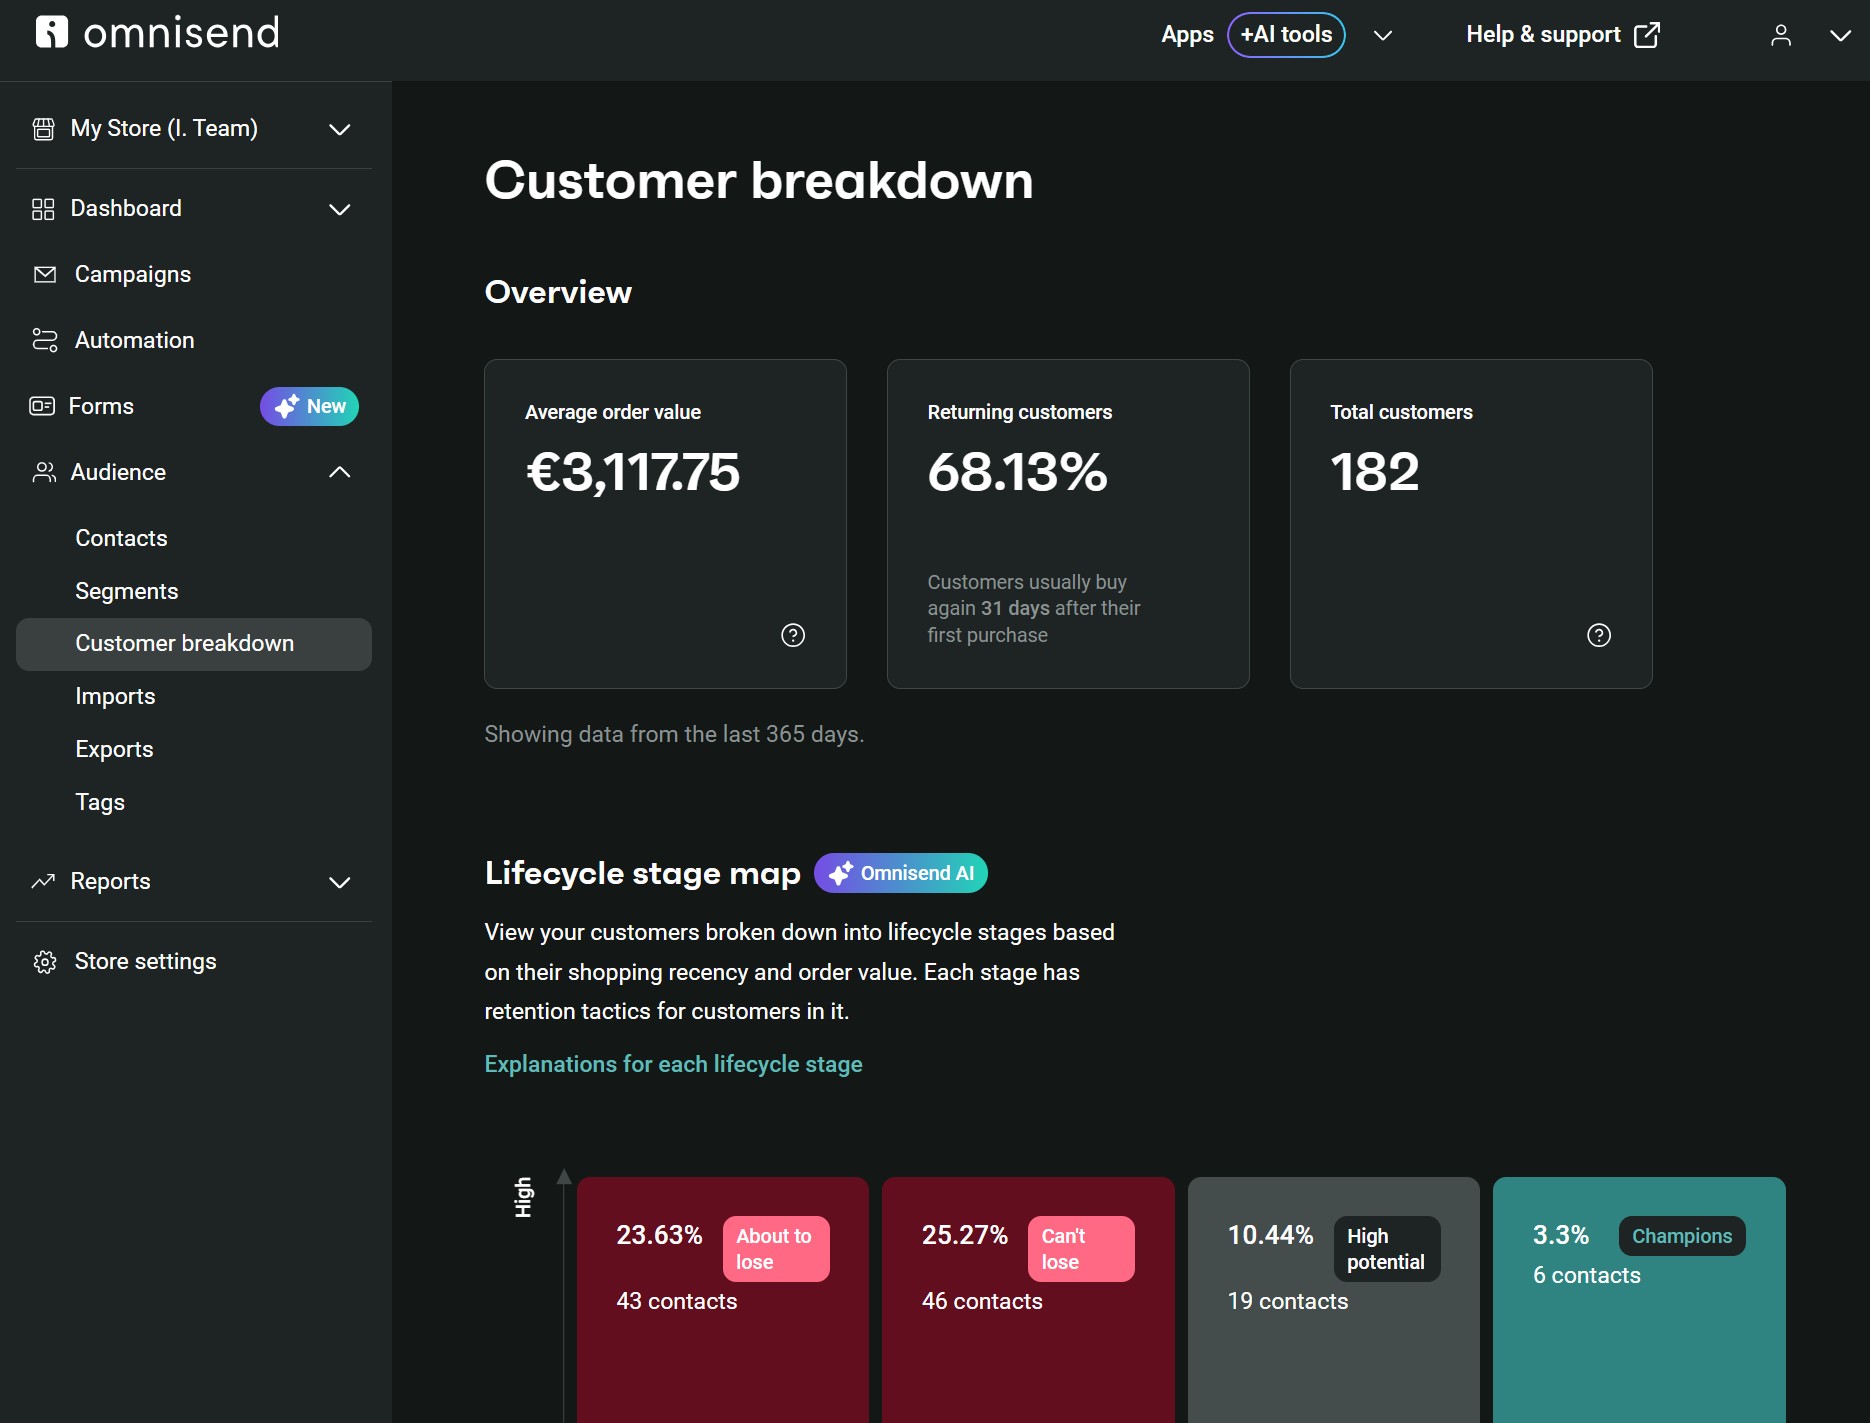This screenshot has width=1870, height=1423.
Task: Open help tooltip on Total customers card
Action: tap(1599, 635)
